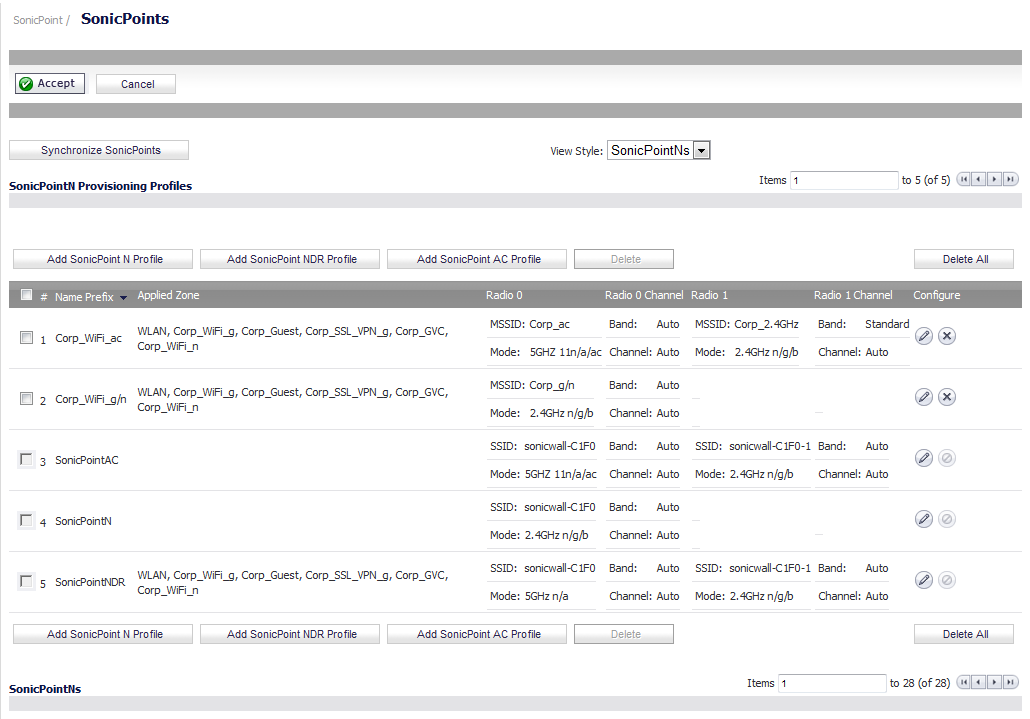This screenshot has width=1030, height=719.
Task: Check the box for SonicPointNDR row
Action: [x=26, y=581]
